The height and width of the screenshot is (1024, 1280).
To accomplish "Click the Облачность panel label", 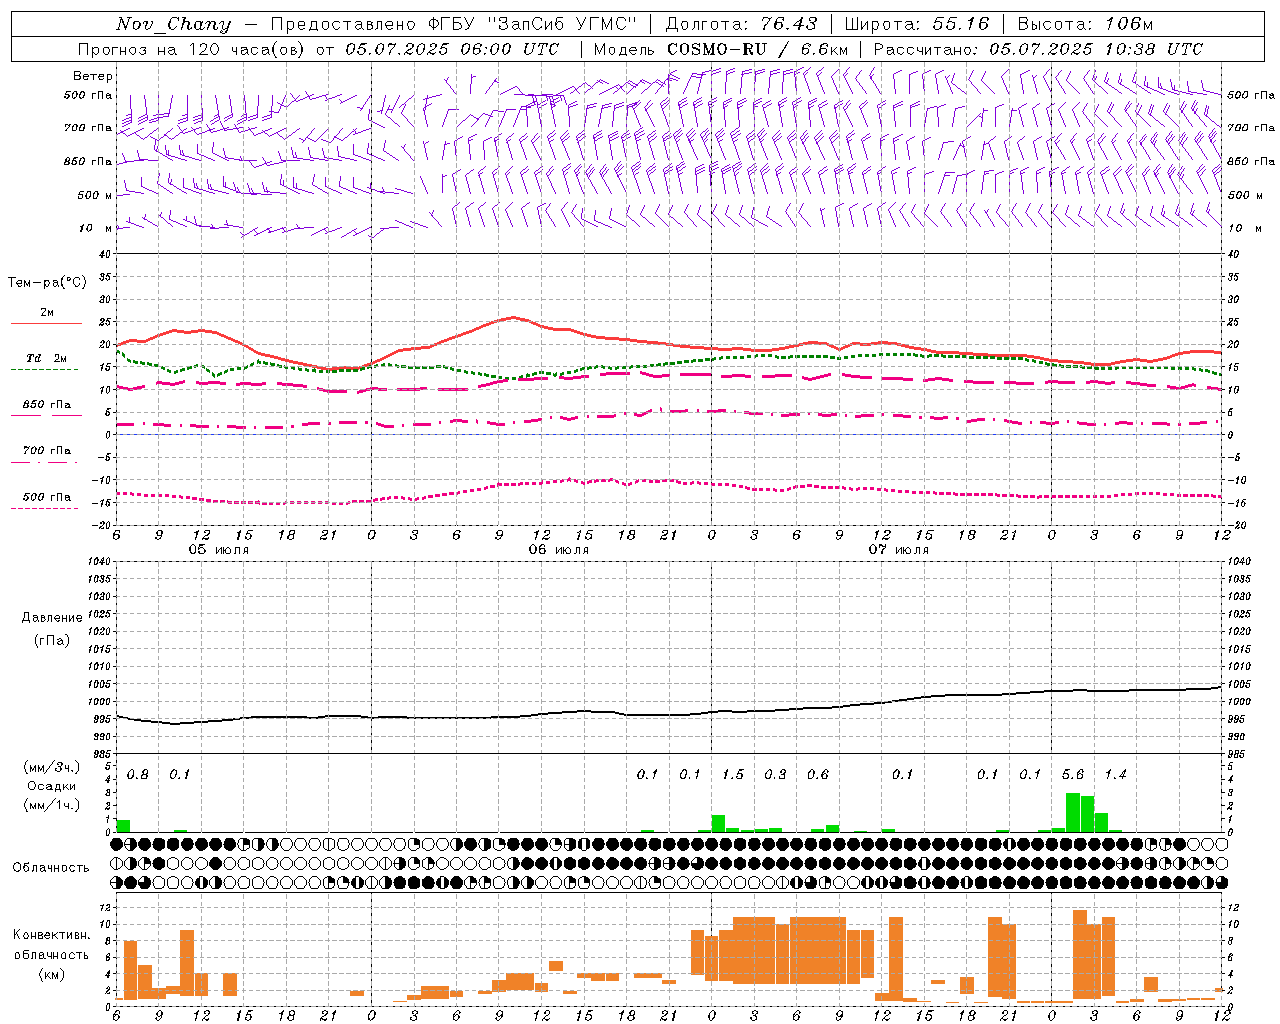I will (x=51, y=868).
